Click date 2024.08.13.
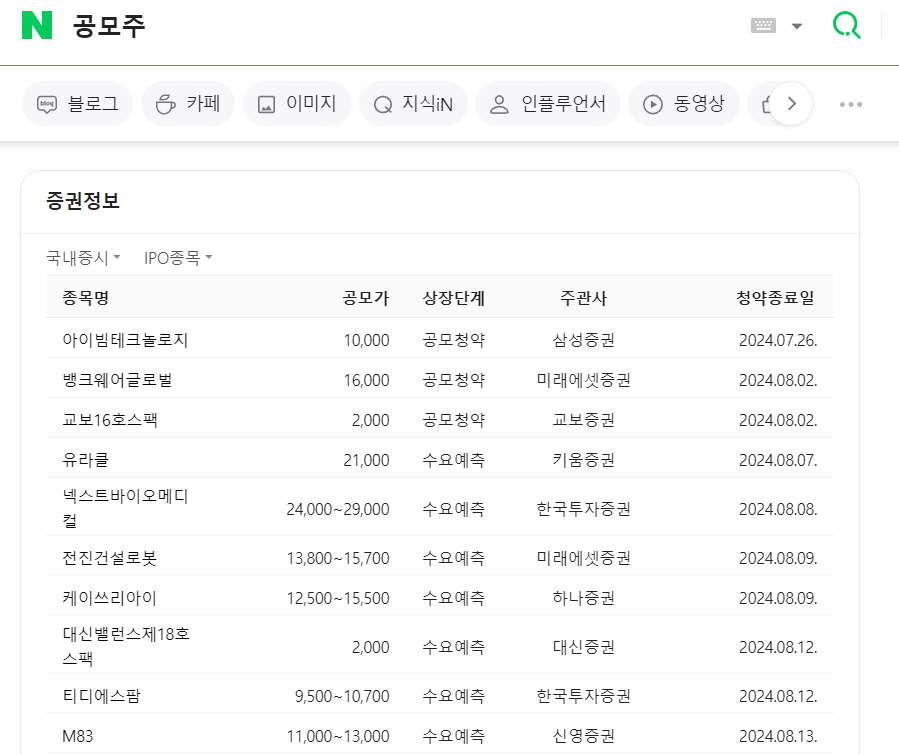This screenshot has height=754, width=899. [x=778, y=736]
